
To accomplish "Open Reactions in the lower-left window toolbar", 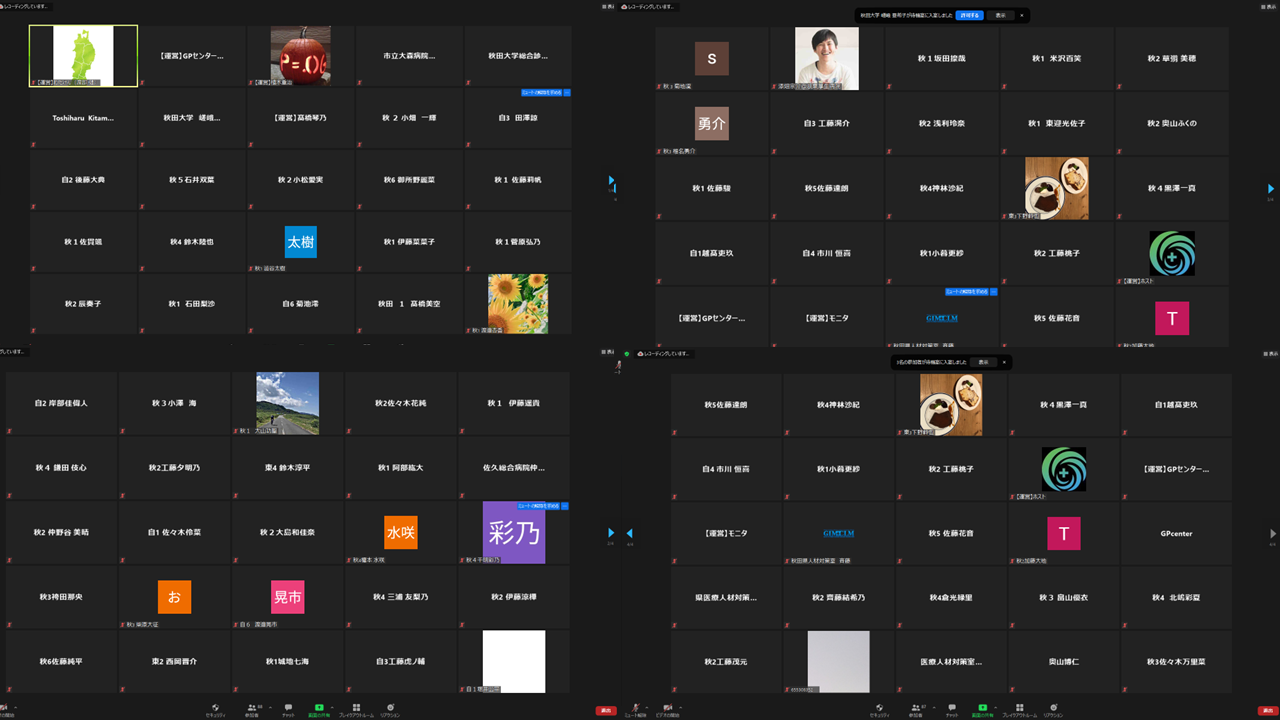I will (x=390, y=709).
